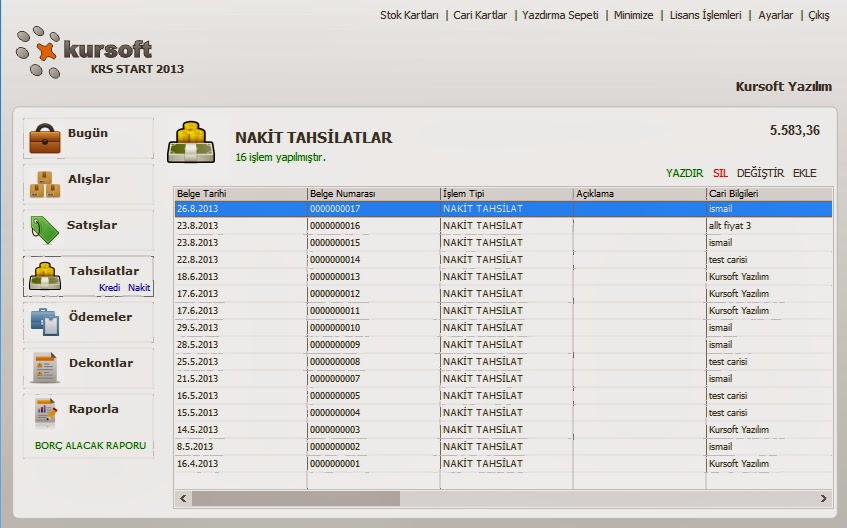Select row dated 8.5.2013

(503, 447)
